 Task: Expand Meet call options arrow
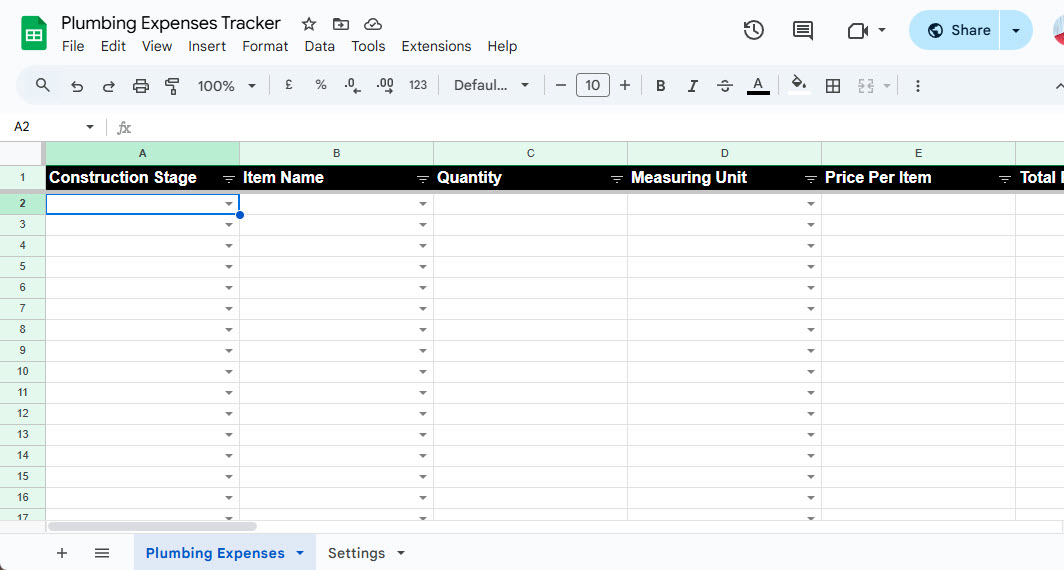click(881, 31)
